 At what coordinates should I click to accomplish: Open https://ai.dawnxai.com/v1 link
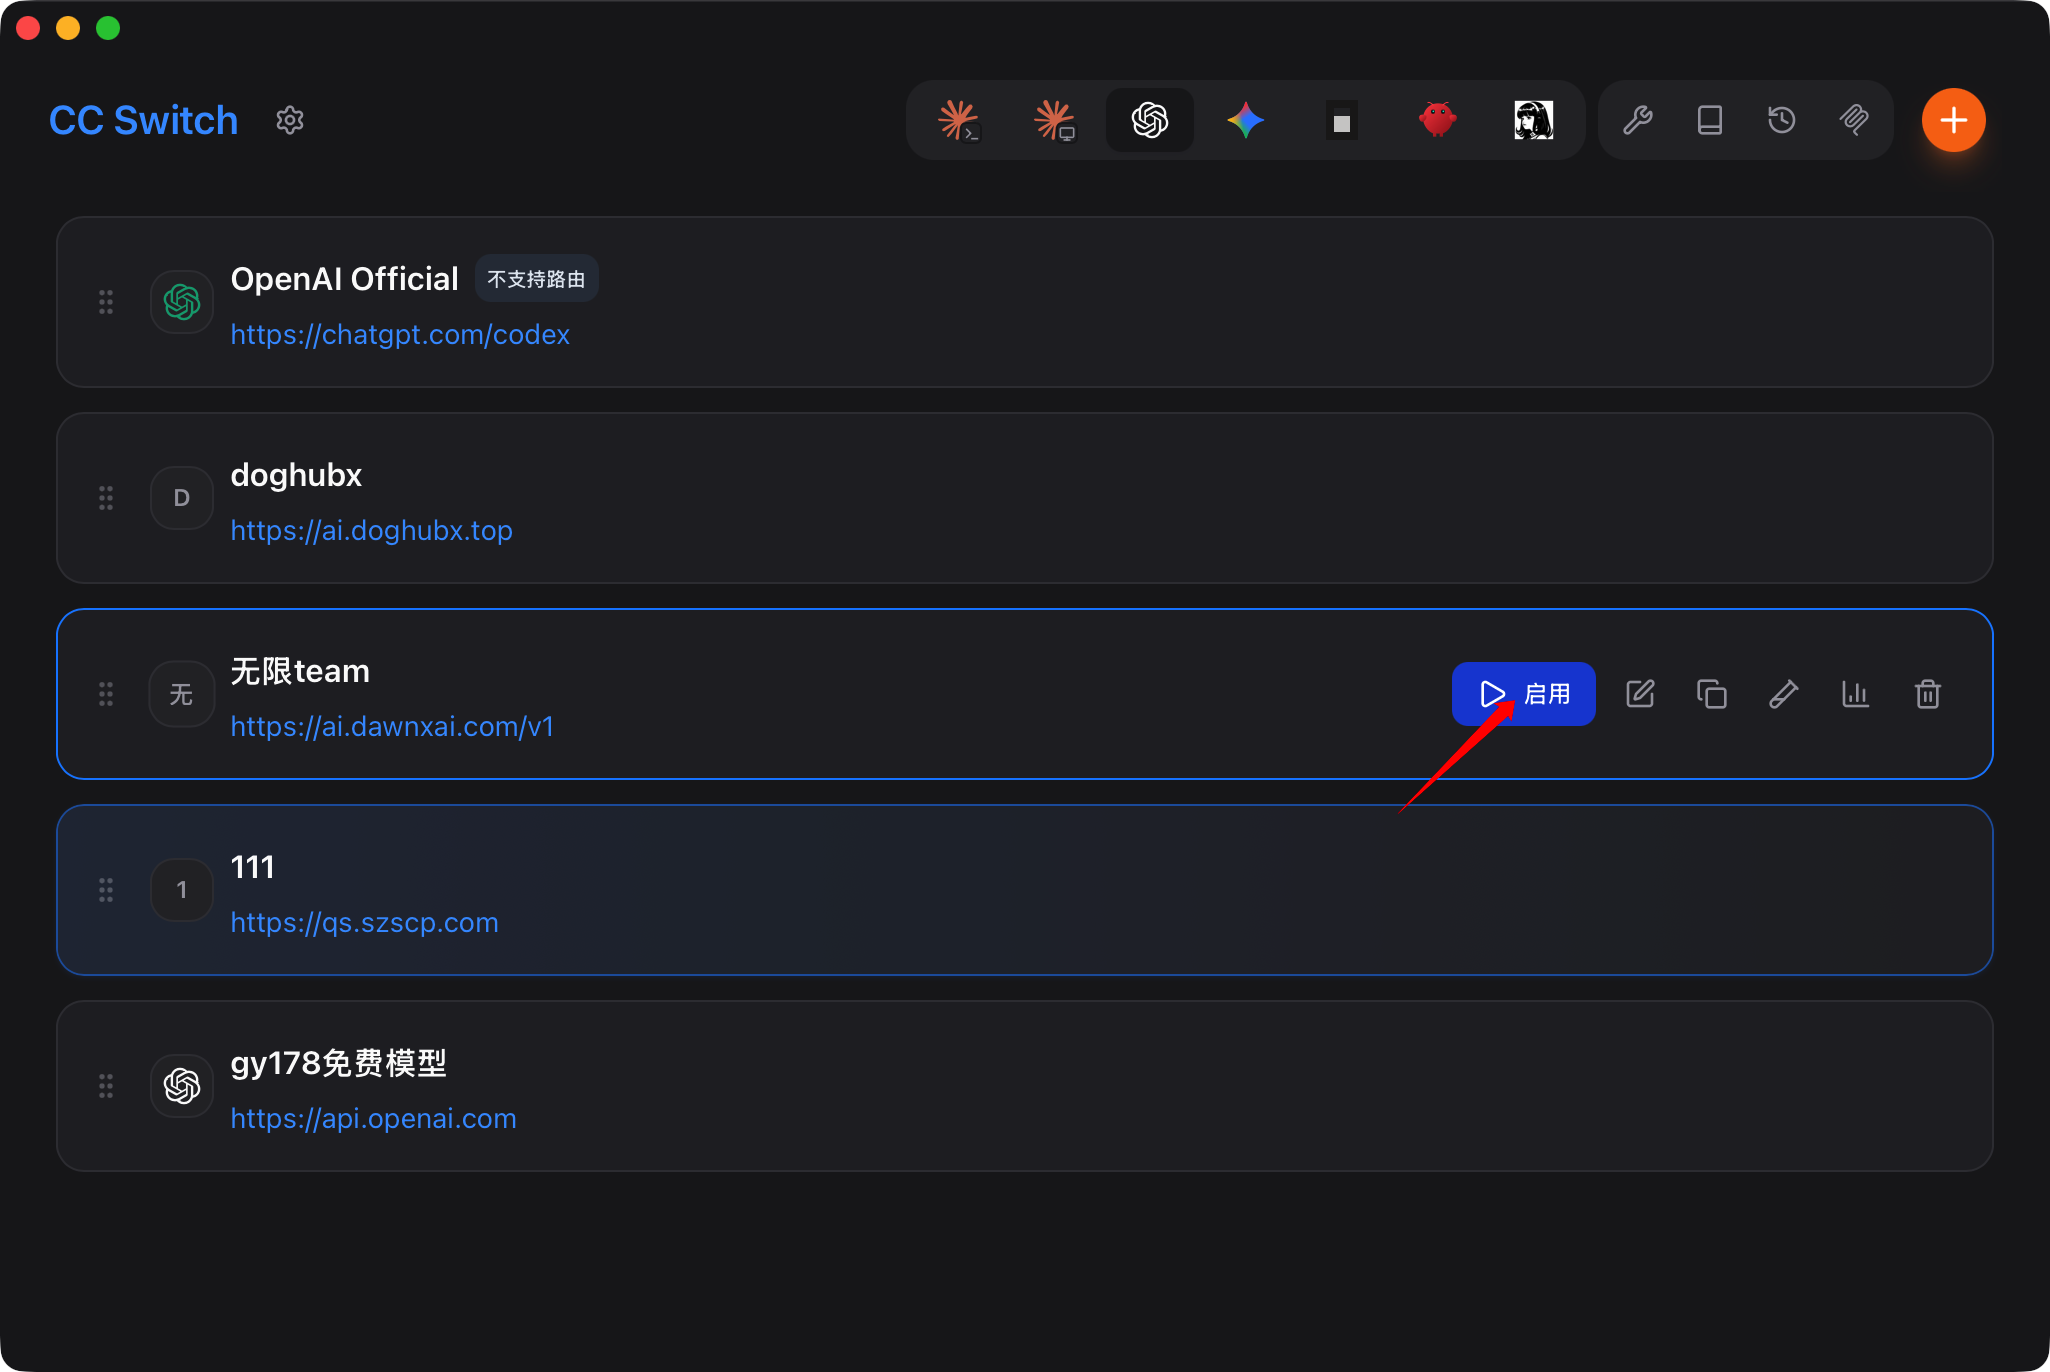click(392, 726)
